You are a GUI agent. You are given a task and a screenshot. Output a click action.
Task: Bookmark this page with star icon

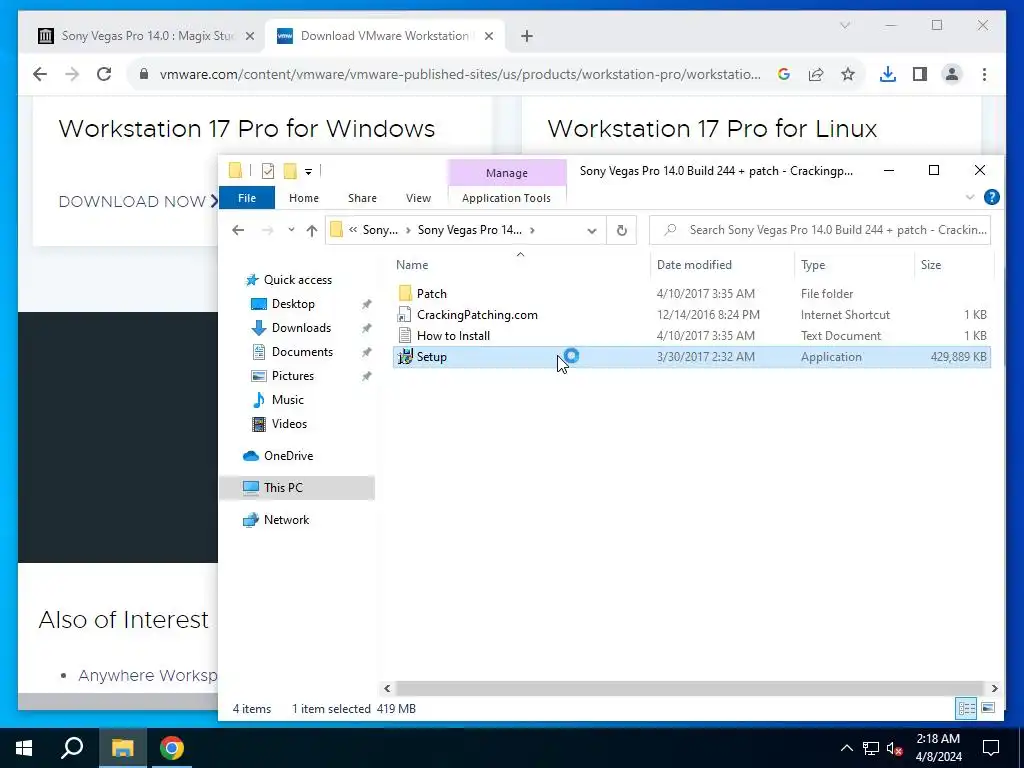pos(848,74)
